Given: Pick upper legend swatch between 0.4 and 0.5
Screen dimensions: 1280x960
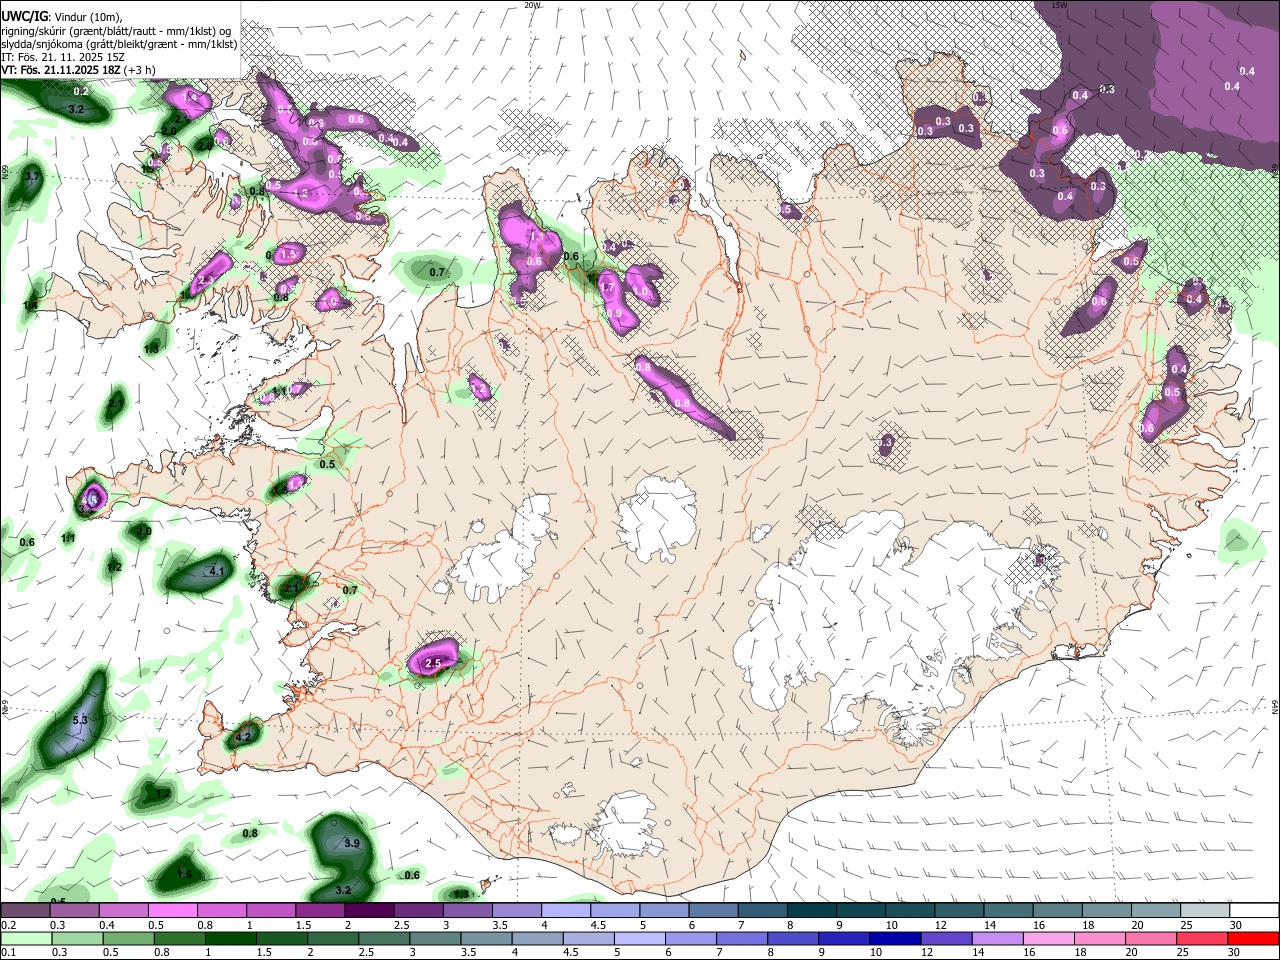Looking at the screenshot, I should tap(123, 911).
